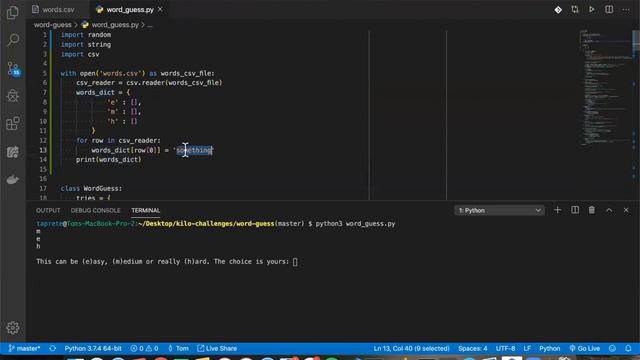Close the word_guess.py tab
This screenshot has width=640, height=360.
pos(160,9)
